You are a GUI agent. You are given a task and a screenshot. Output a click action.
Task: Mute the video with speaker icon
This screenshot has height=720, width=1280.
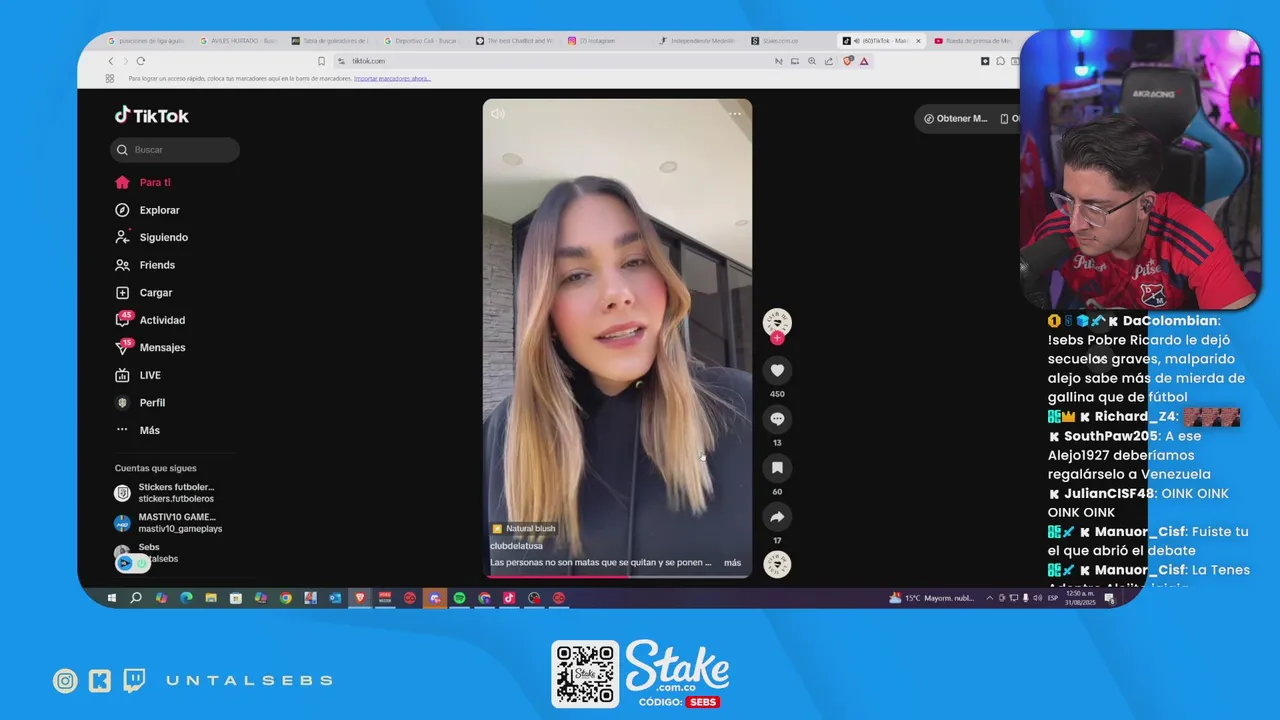click(498, 114)
